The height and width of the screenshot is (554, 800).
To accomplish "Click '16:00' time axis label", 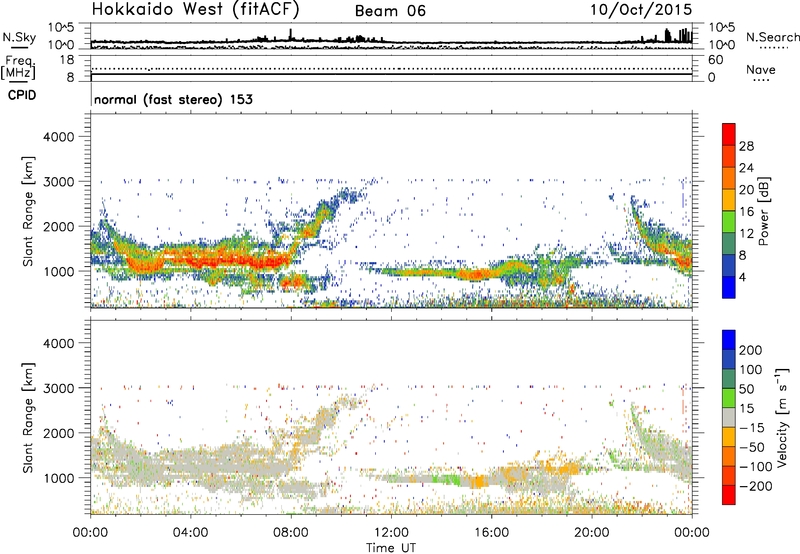I will [491, 533].
